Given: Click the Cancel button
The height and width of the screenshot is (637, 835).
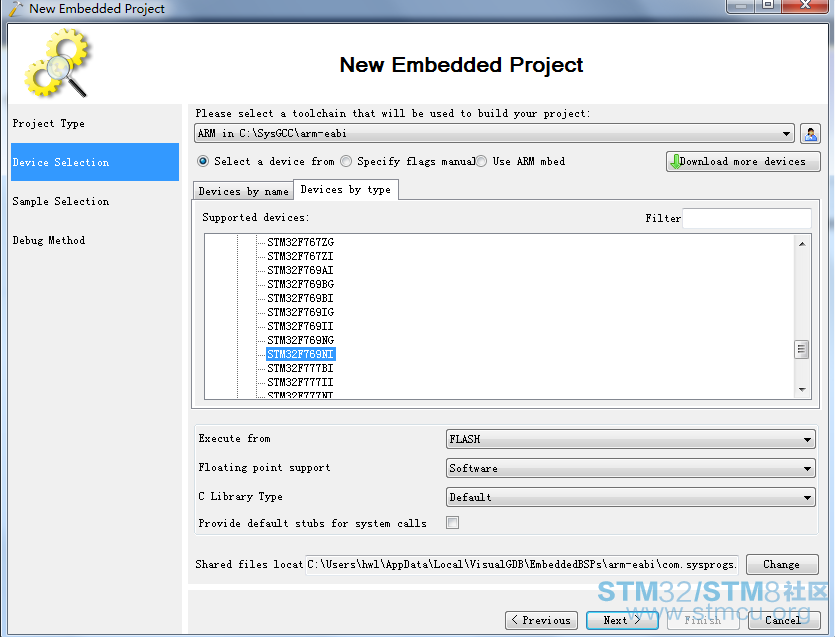Looking at the screenshot, I should click(783, 620).
